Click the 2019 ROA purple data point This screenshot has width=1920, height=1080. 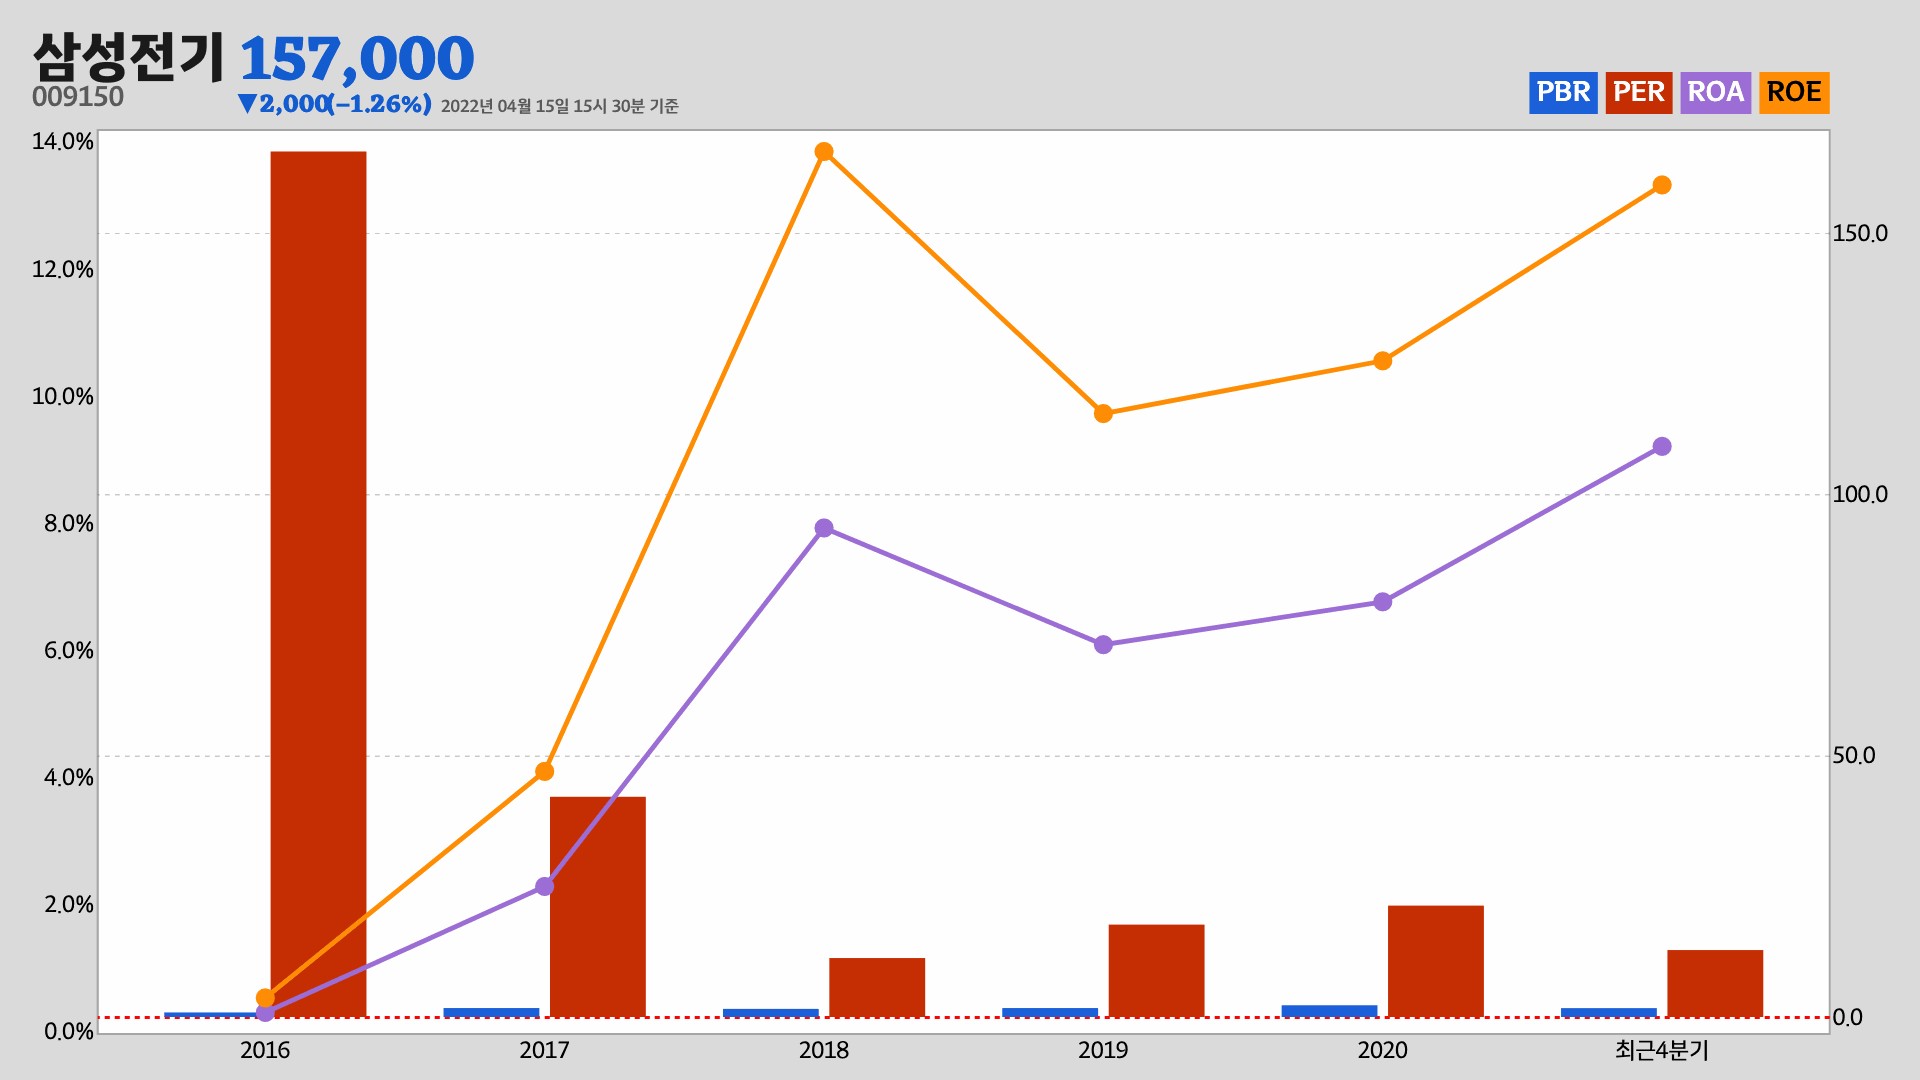pyautogui.click(x=1103, y=645)
